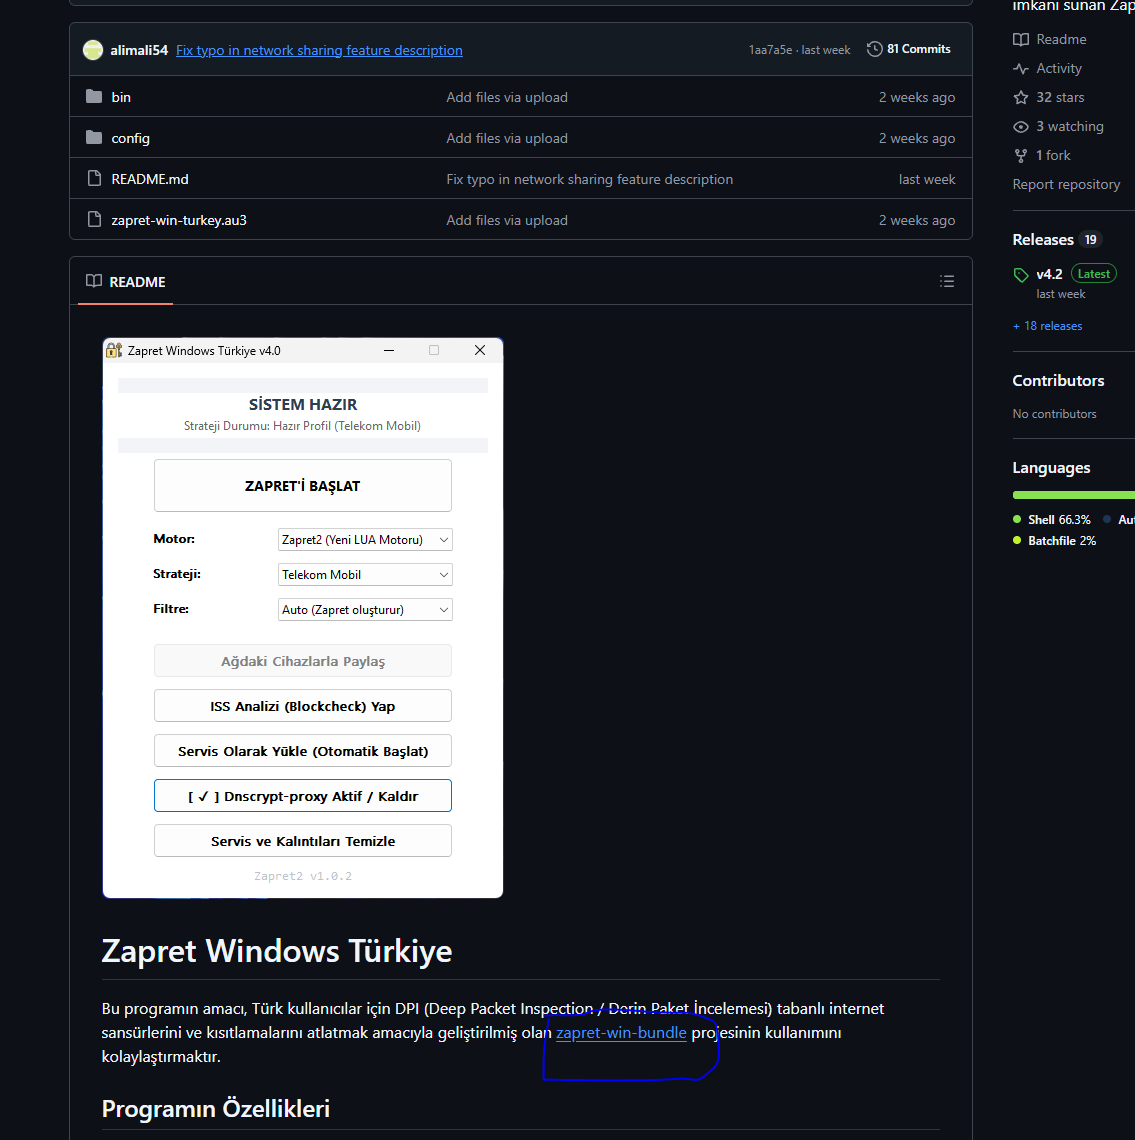Click the fork icon beside 1 fork
The height and width of the screenshot is (1140, 1135).
(x=1021, y=156)
